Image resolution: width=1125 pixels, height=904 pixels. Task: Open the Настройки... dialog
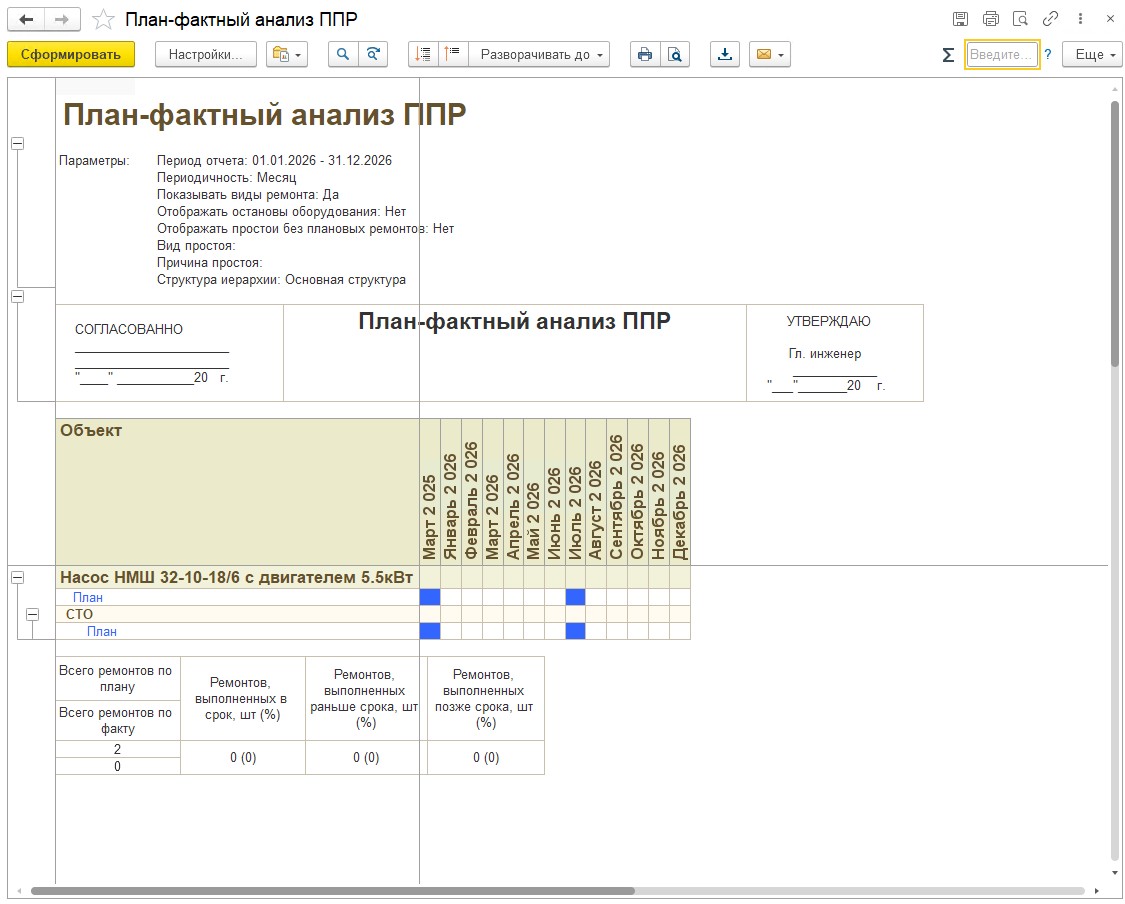pos(206,55)
